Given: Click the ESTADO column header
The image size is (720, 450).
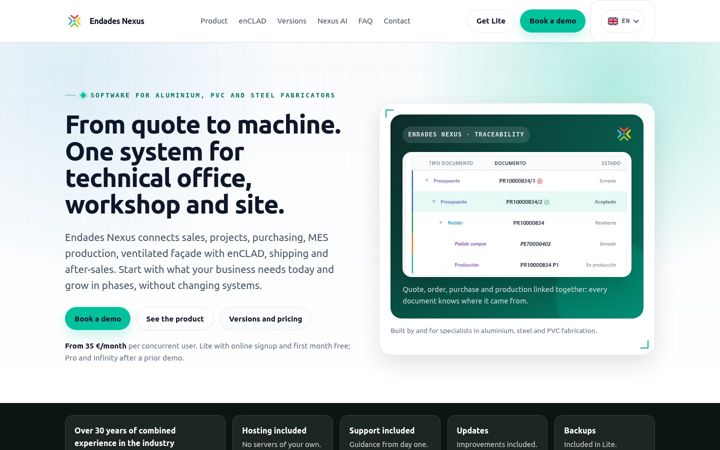Looking at the screenshot, I should [611, 163].
